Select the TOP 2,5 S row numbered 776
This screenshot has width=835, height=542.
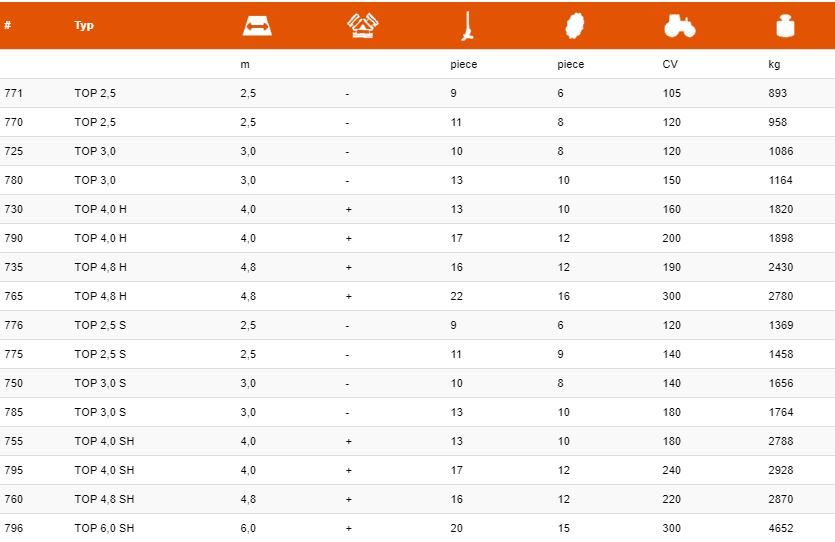point(100,325)
